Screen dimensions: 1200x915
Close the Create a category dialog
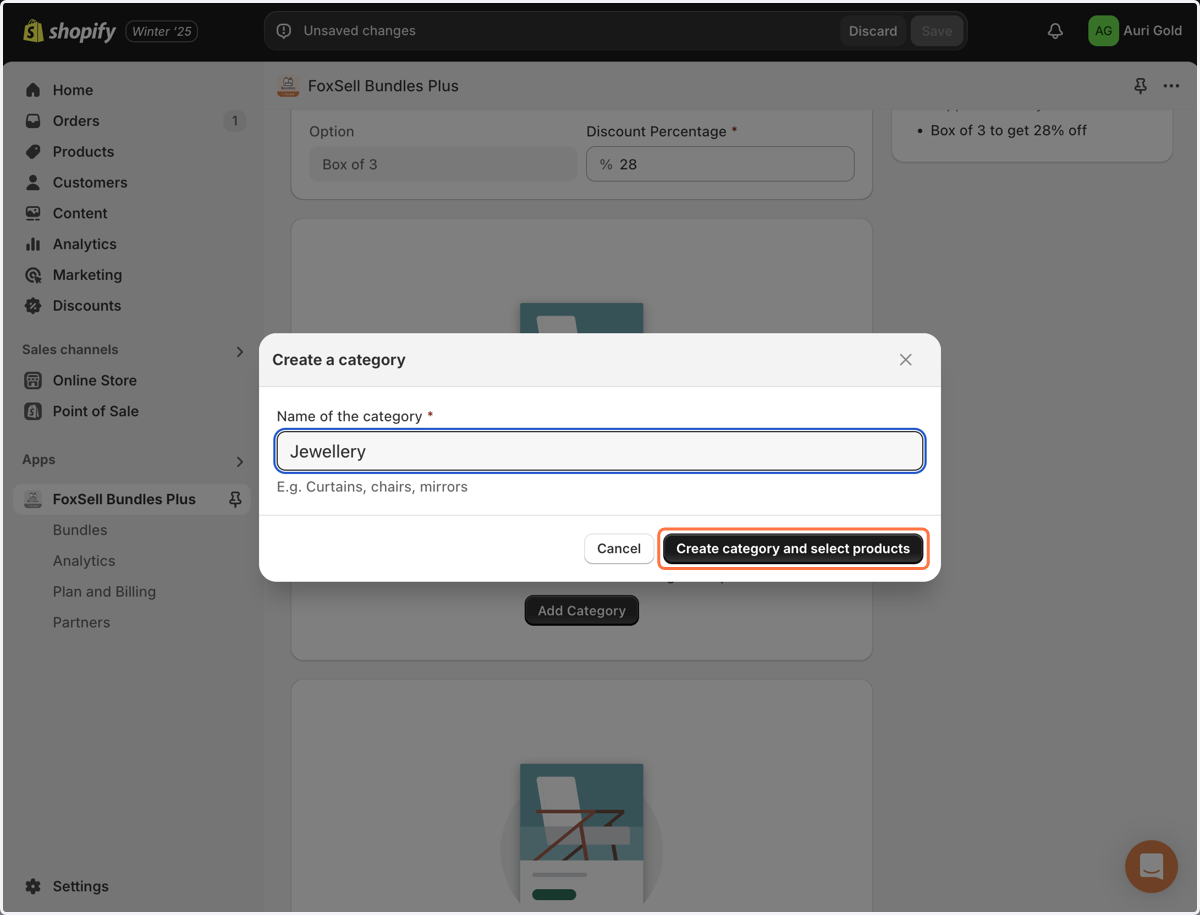[x=905, y=360]
